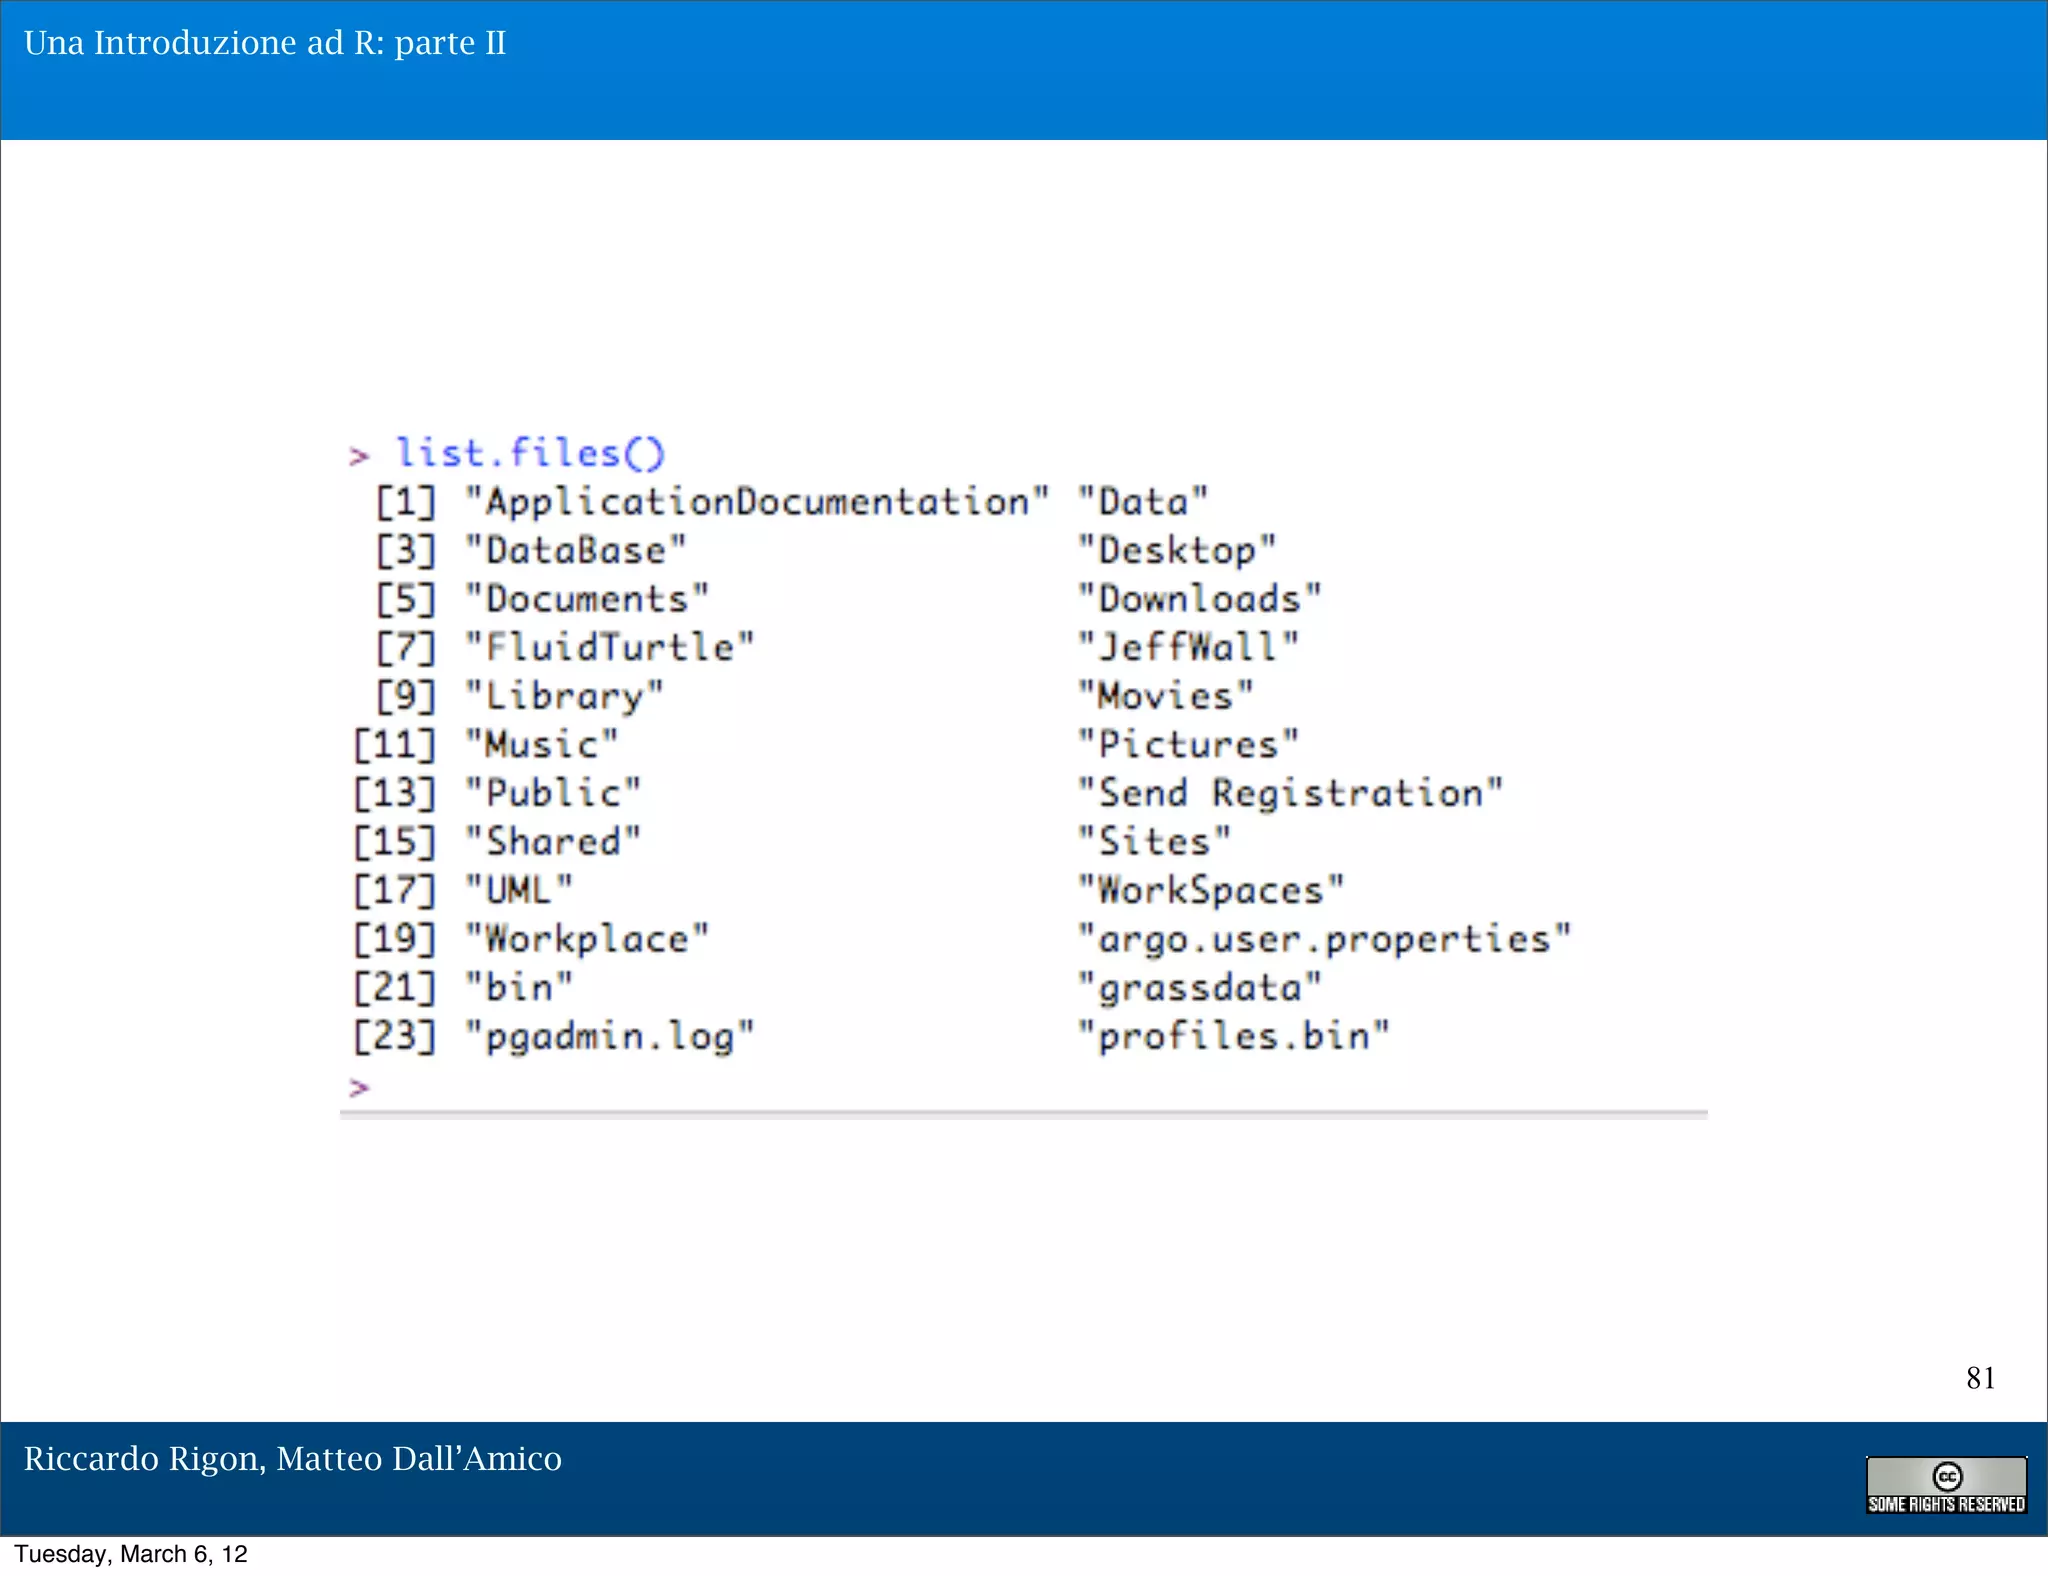The image size is (2048, 1576).
Task: Click the "ApplicationDocumentation" entry
Action: pyautogui.click(x=757, y=501)
